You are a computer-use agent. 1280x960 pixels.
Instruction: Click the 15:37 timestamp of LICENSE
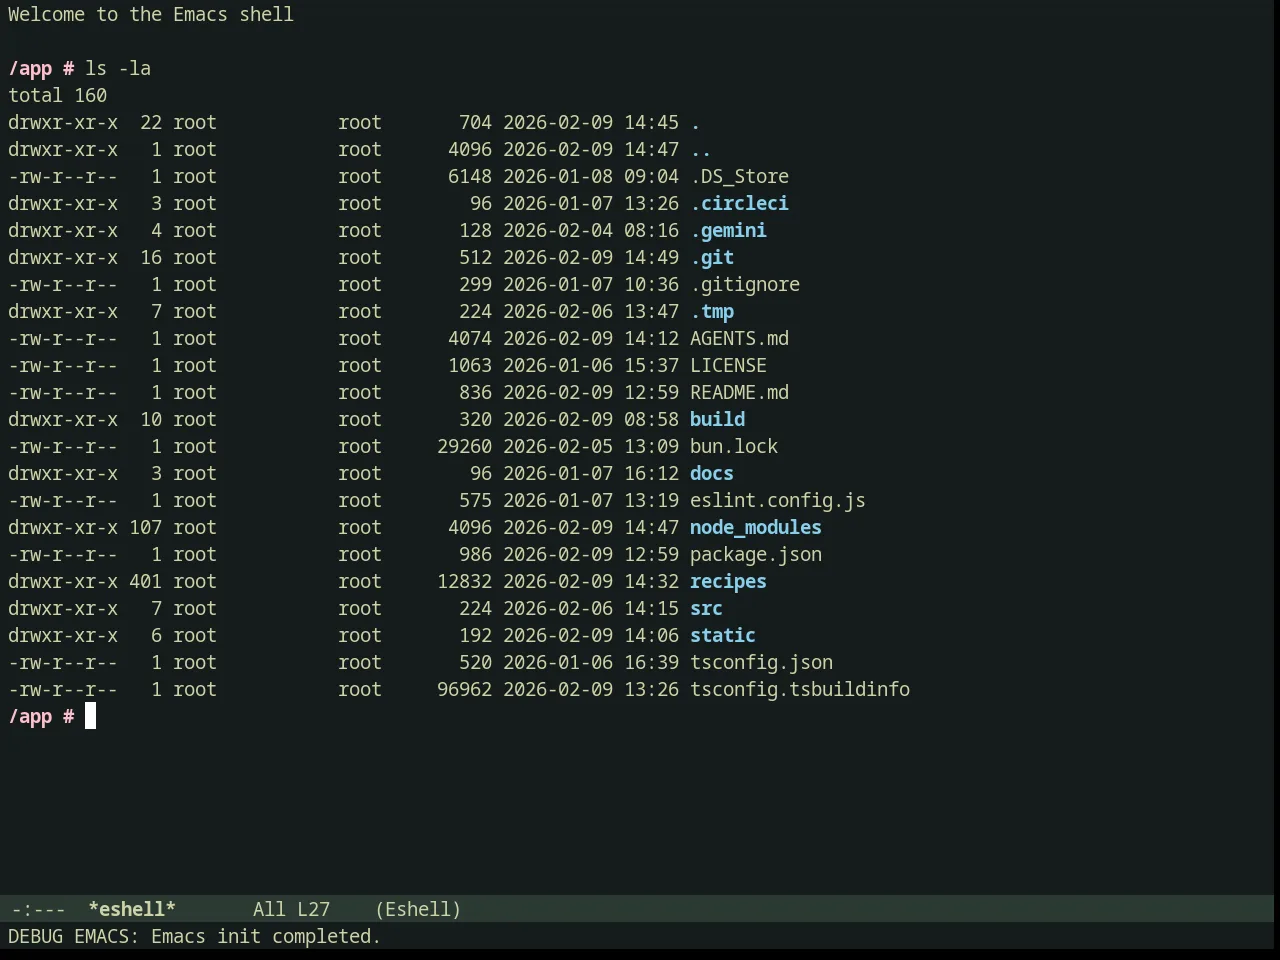coord(651,365)
